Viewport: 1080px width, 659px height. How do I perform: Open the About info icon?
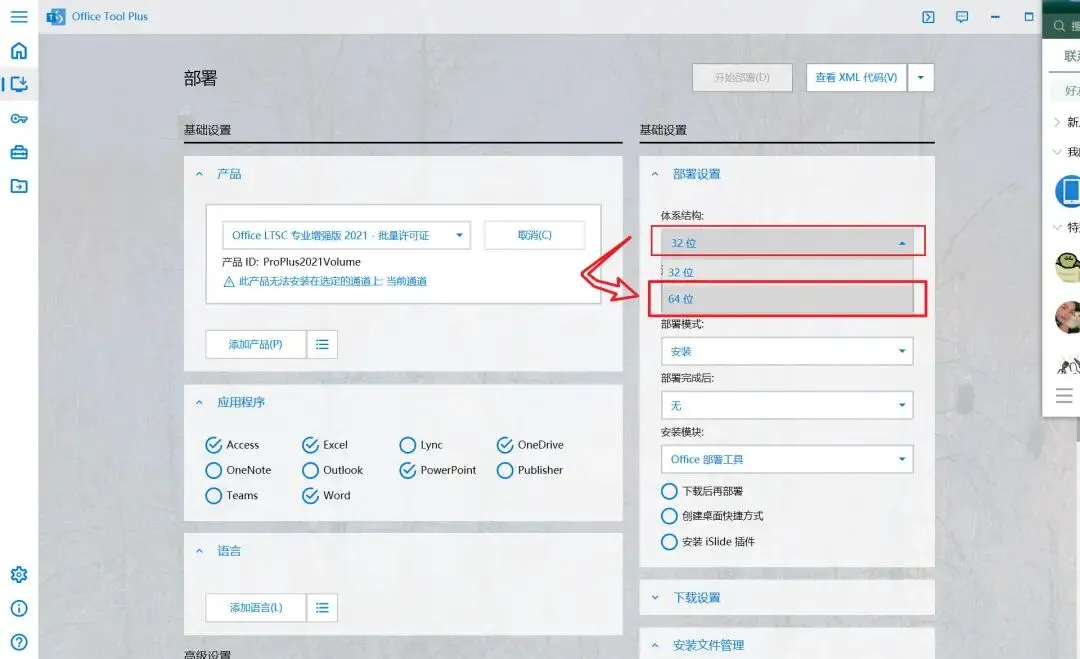tap(19, 608)
